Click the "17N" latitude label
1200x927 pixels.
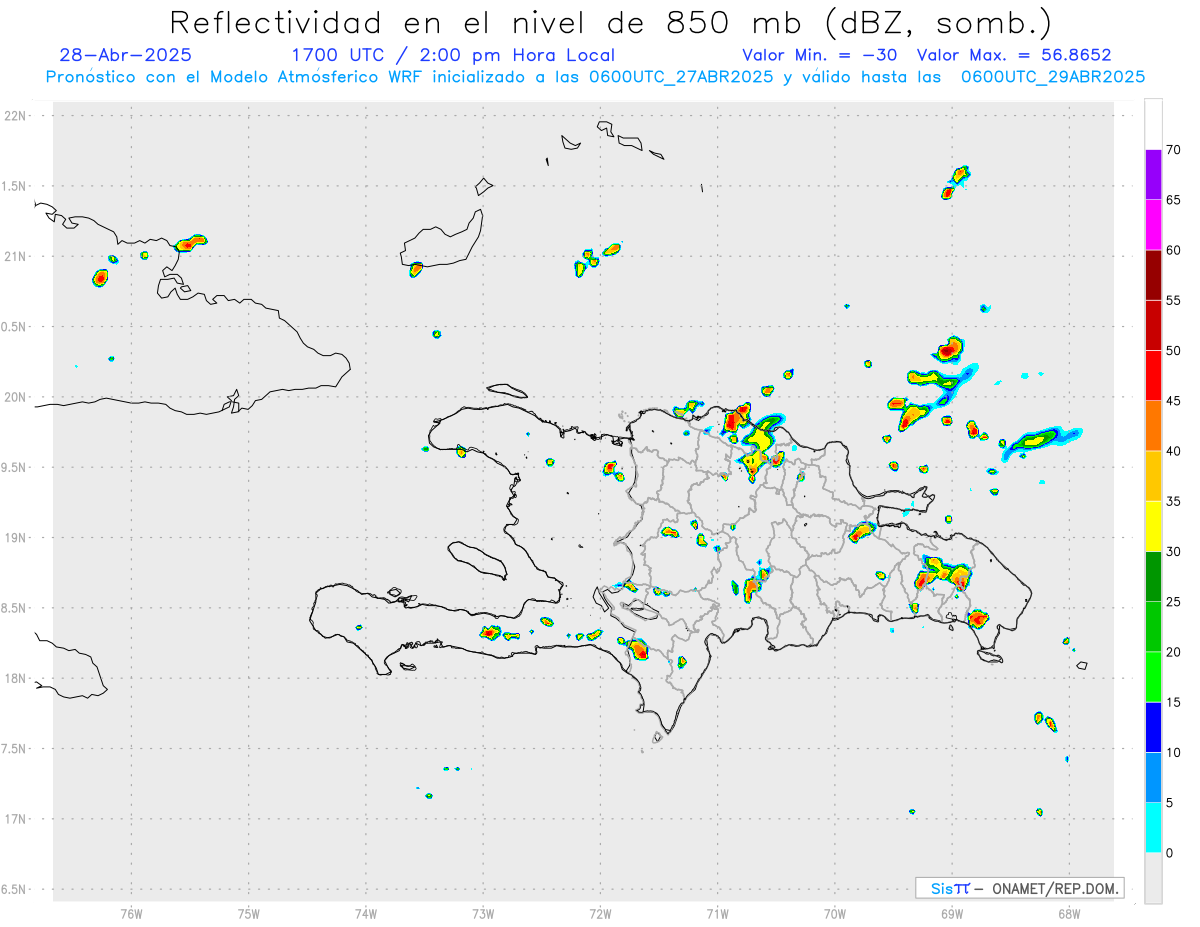(17, 819)
